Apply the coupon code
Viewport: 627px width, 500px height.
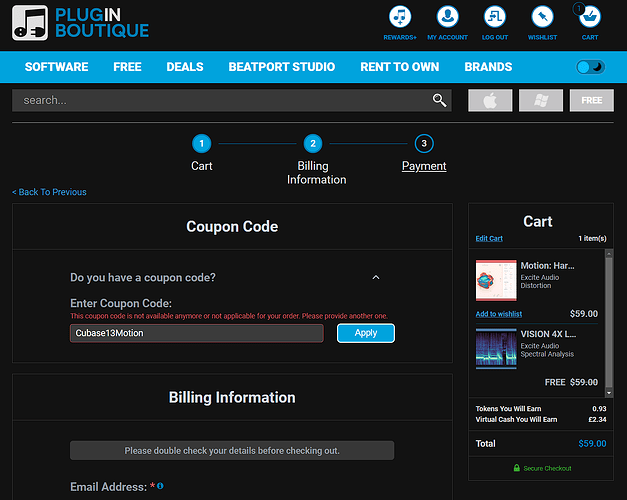coord(366,333)
